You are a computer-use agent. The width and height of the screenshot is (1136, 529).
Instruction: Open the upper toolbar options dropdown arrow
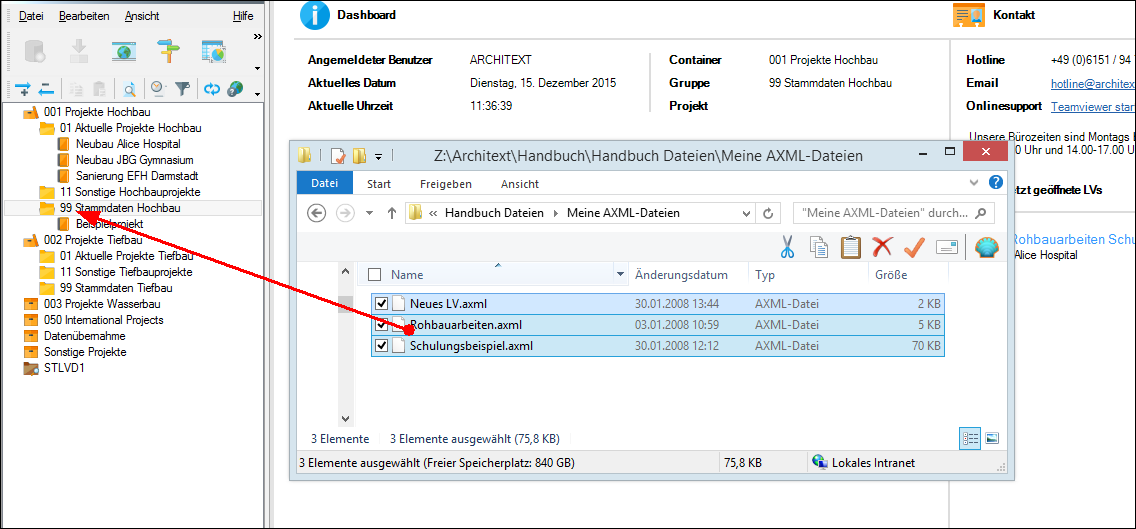point(257,69)
